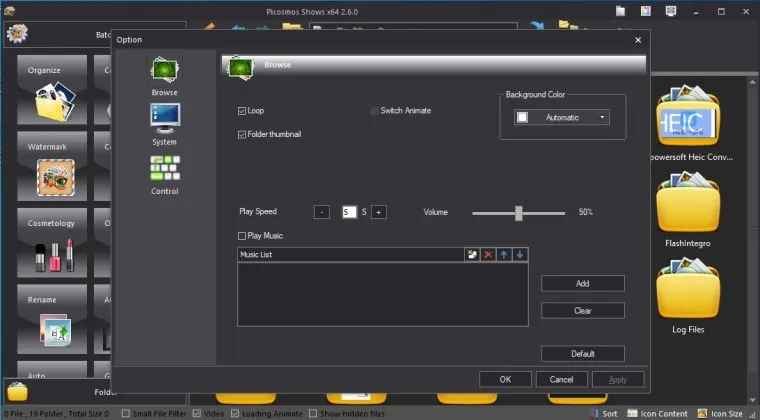Move music item down with the down arrow
The image size is (760, 420).
click(520, 255)
